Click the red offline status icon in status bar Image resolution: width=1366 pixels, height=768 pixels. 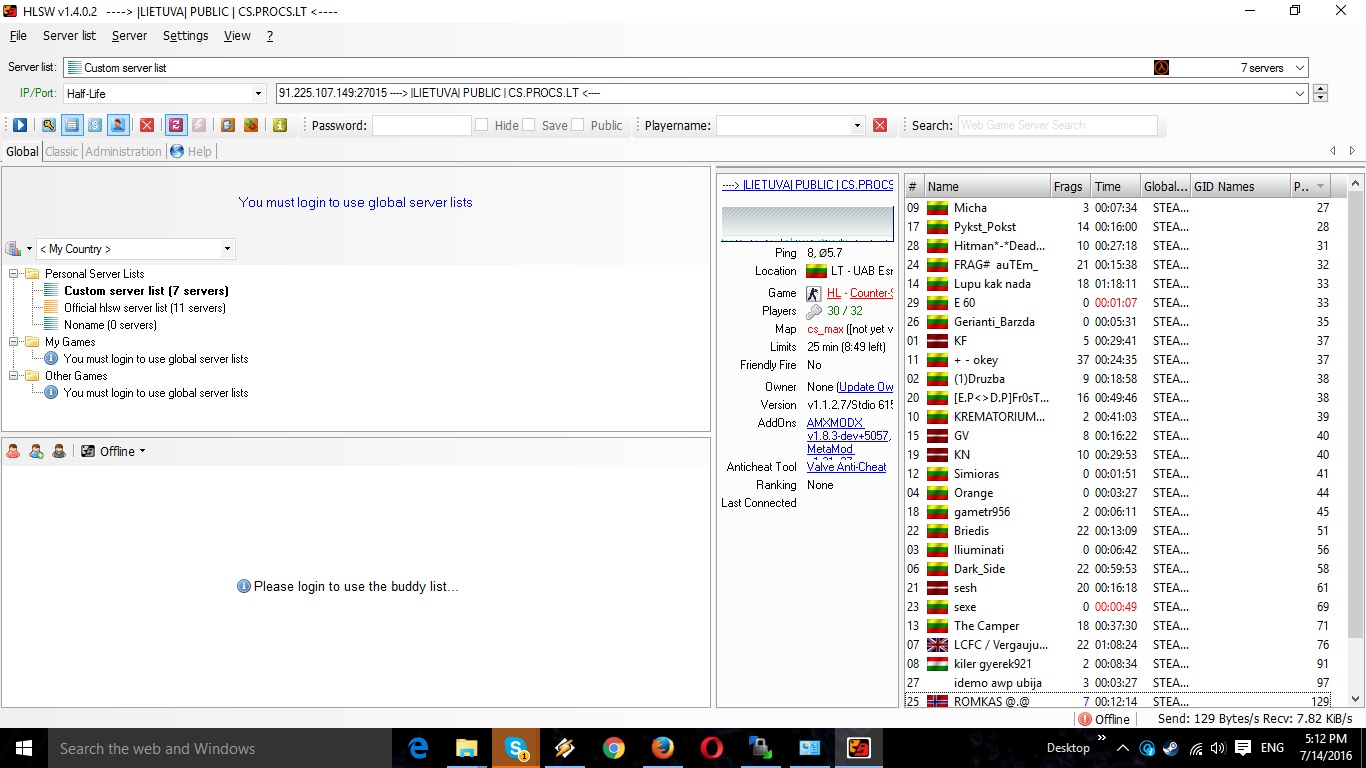tap(1085, 719)
